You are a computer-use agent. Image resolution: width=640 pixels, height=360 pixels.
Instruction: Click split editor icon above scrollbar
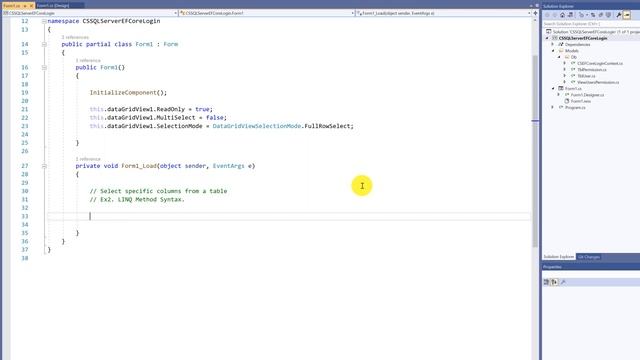536,13
